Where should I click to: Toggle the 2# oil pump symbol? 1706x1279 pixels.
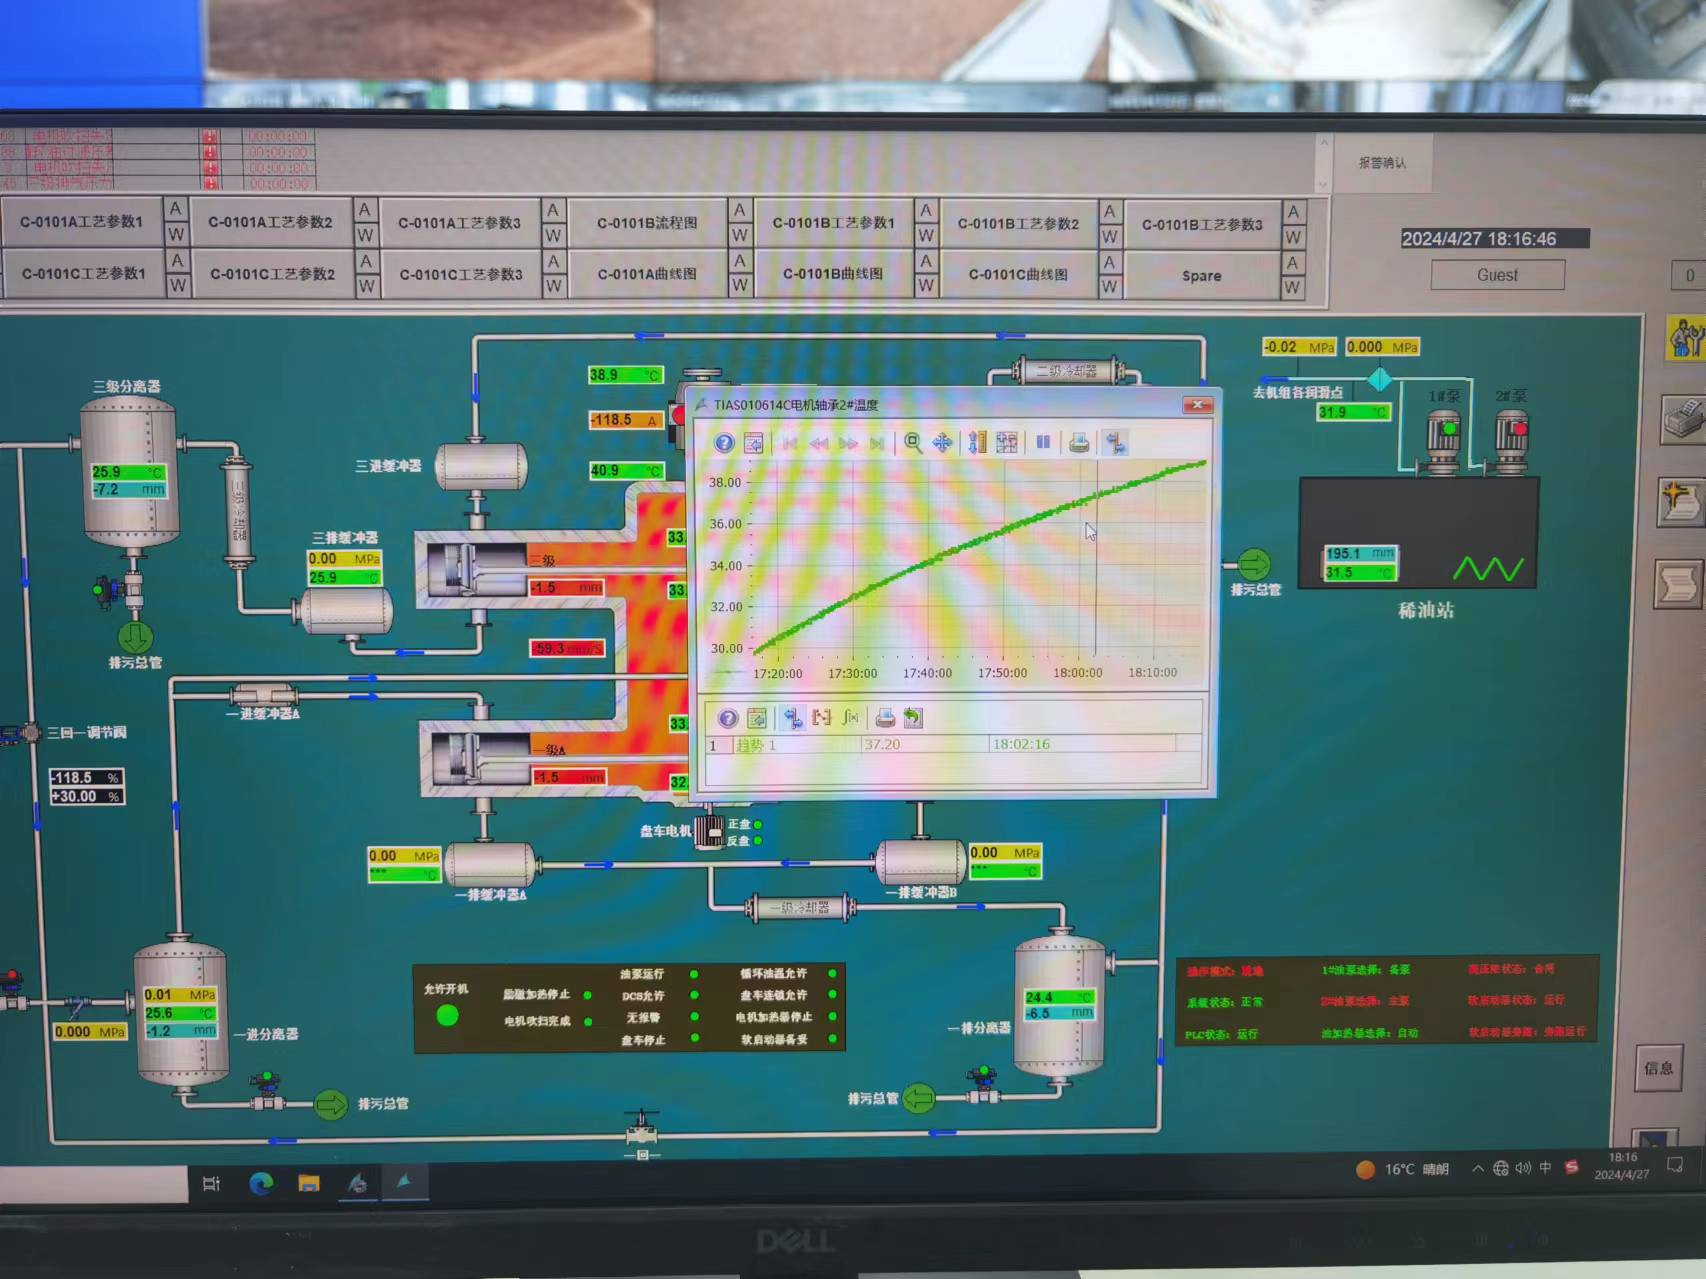1511,438
